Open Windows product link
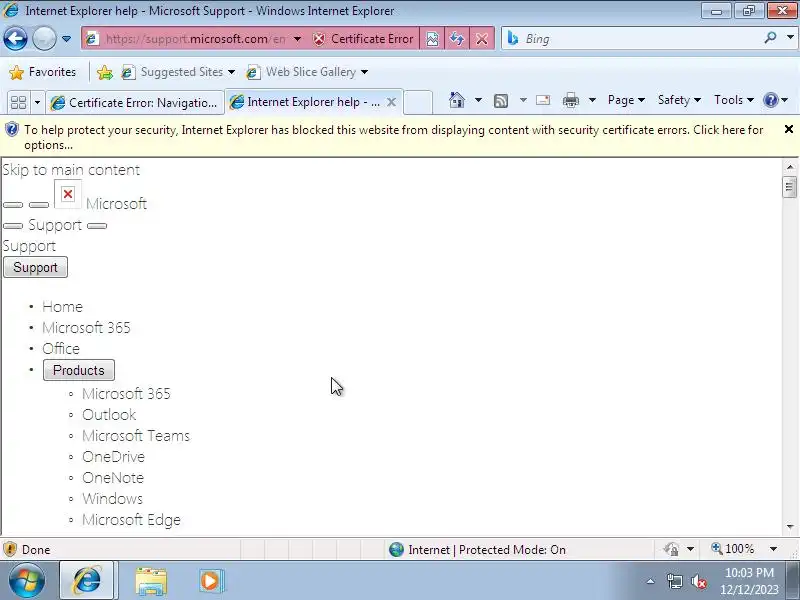Viewport: 800px width, 600px height. (112, 498)
